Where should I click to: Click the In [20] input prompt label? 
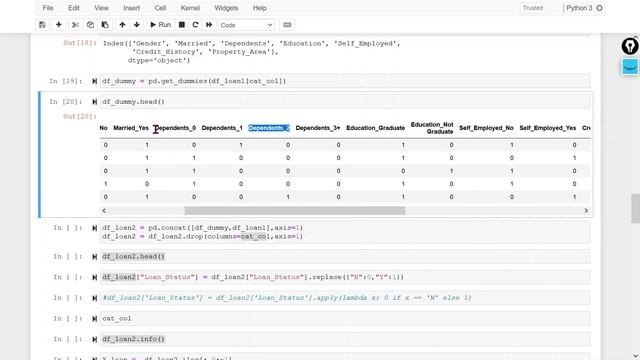point(66,102)
